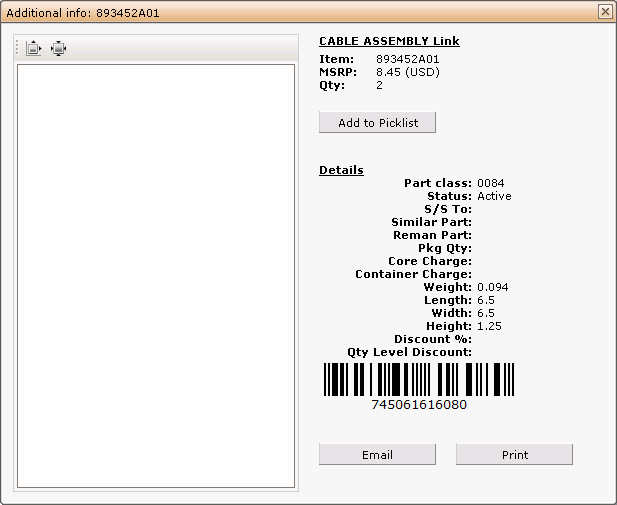Click the Additional info title bar
The height and width of the screenshot is (505, 617).
300,13
